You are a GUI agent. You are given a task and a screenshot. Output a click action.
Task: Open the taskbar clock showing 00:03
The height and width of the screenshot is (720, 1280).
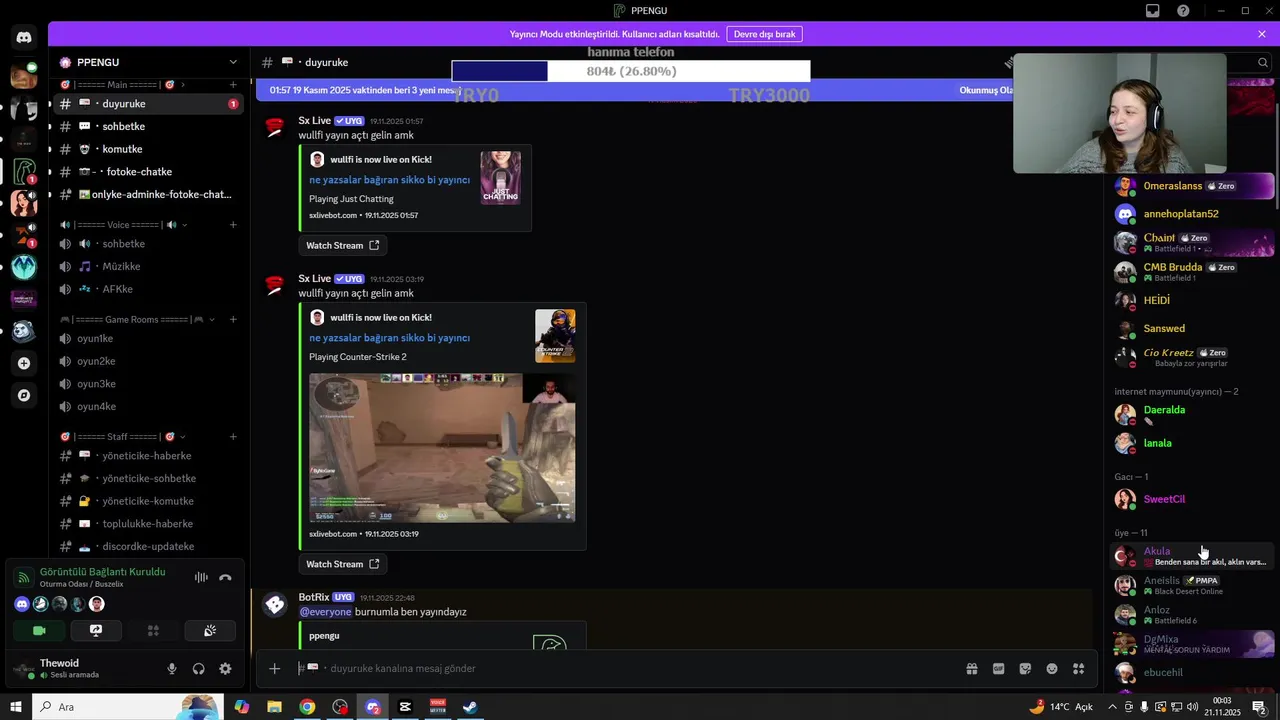pos(1222,707)
